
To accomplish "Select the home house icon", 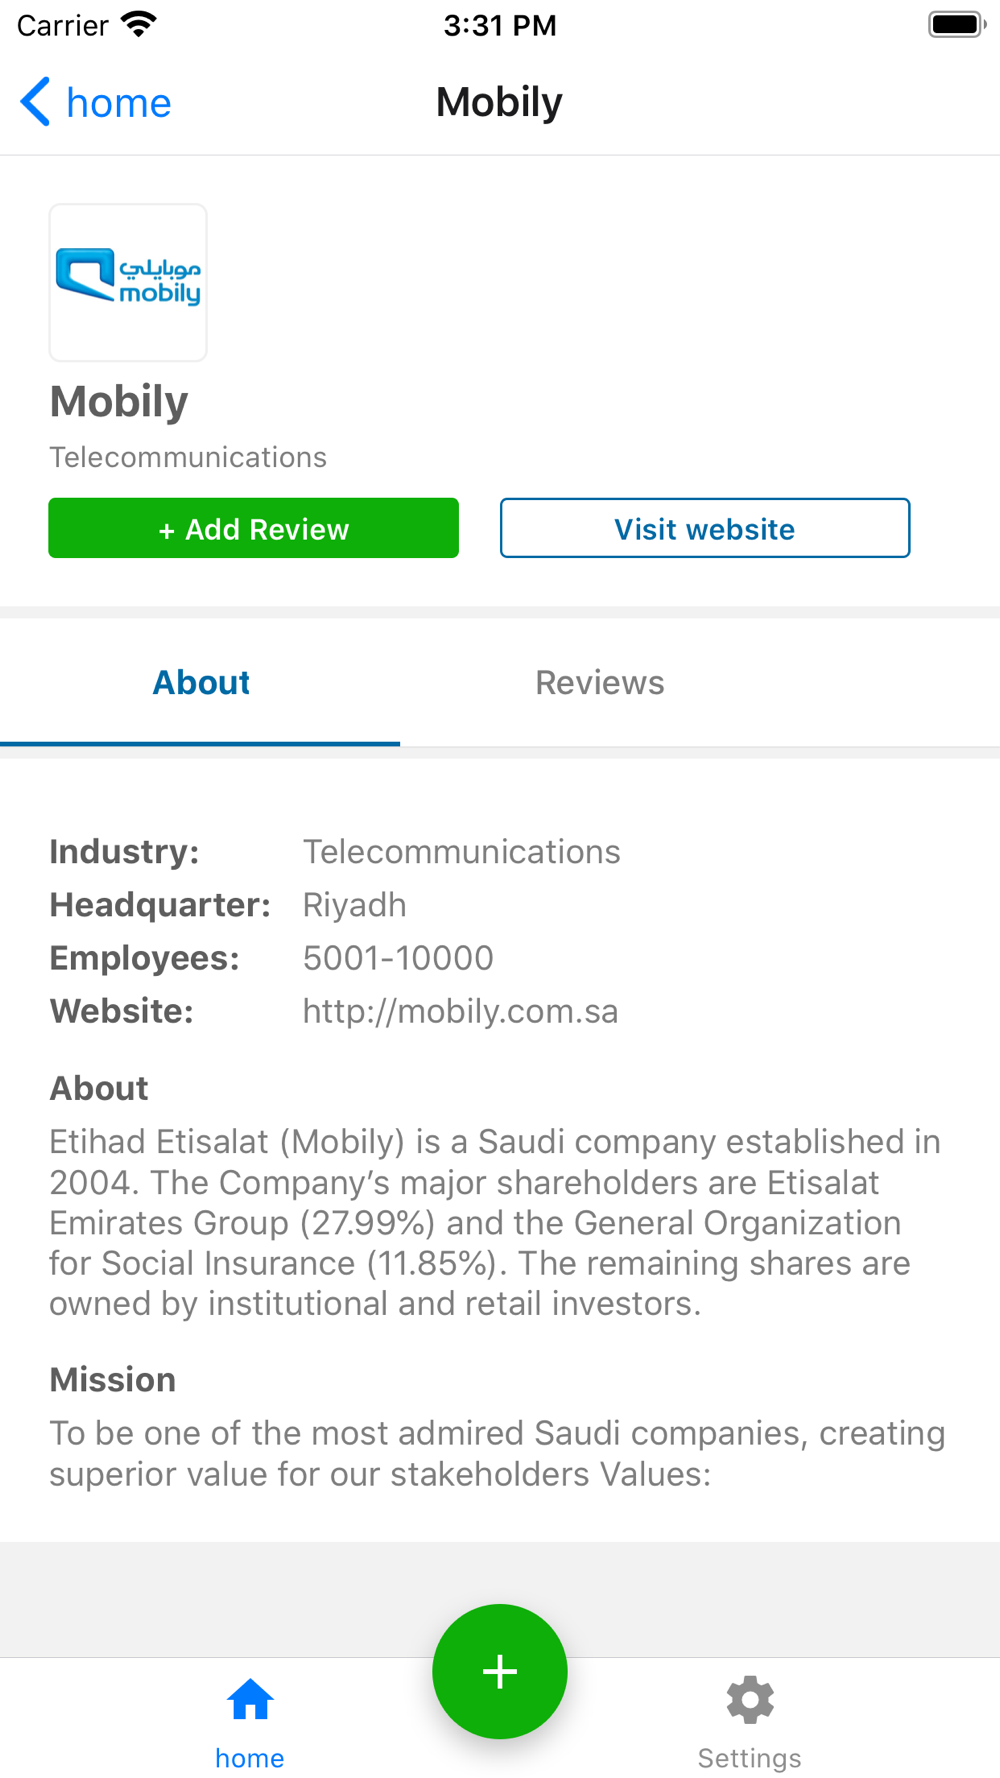I will point(250,1700).
